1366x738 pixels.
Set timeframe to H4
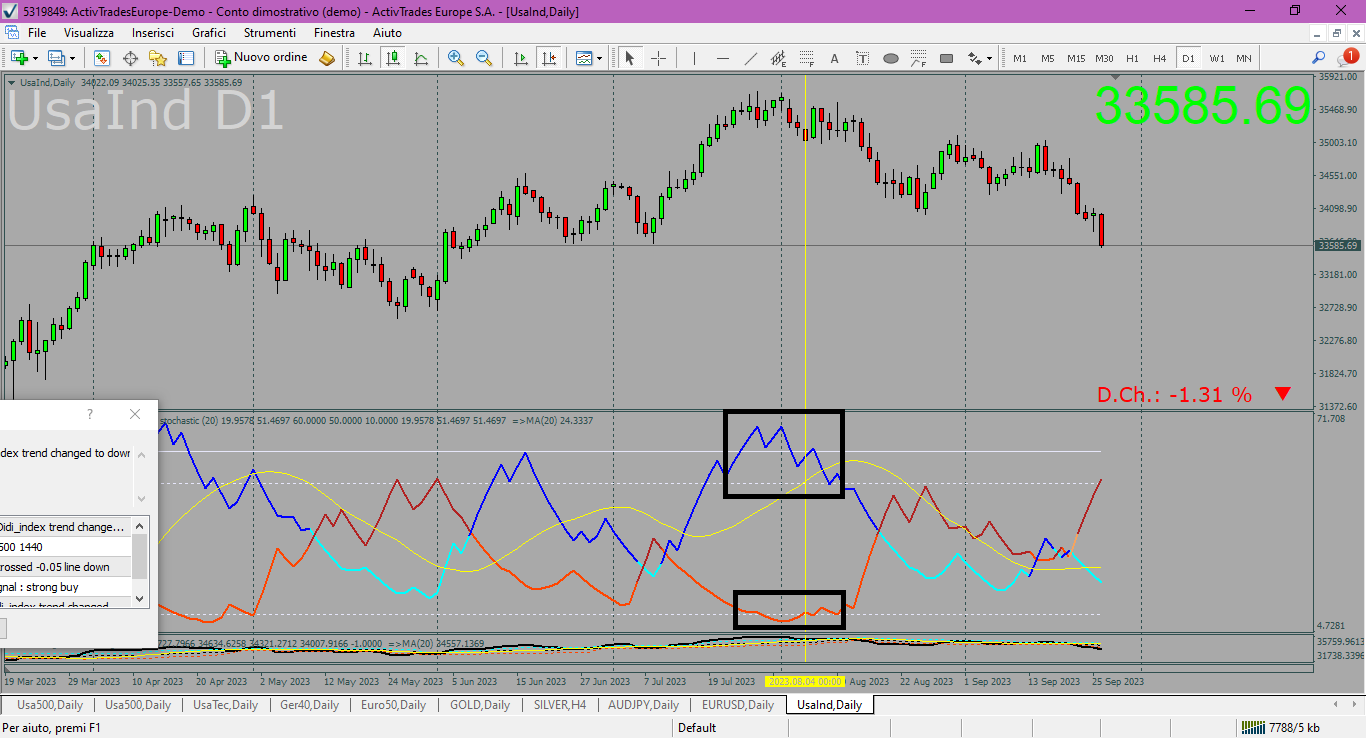[1160, 58]
